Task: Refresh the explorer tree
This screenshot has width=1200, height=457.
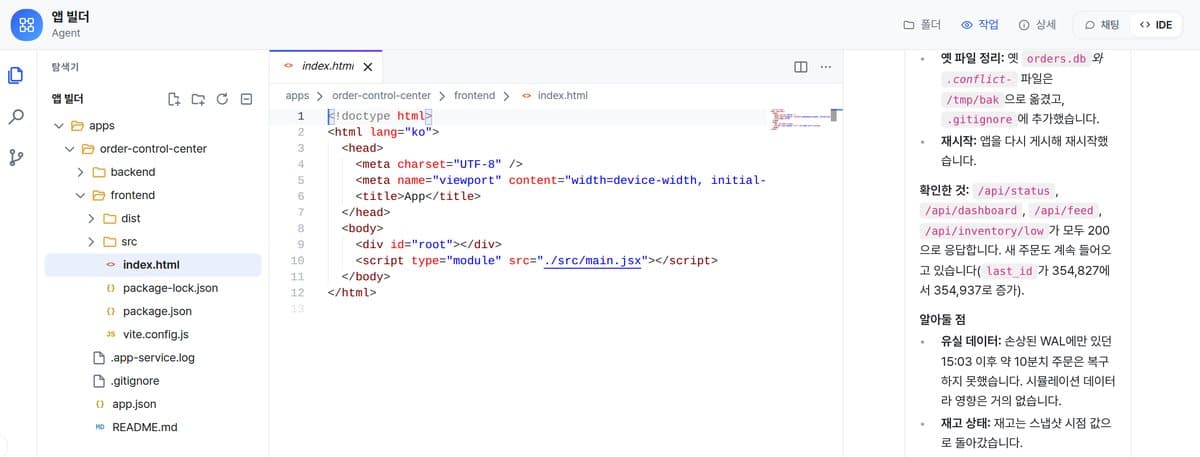Action: [x=222, y=99]
